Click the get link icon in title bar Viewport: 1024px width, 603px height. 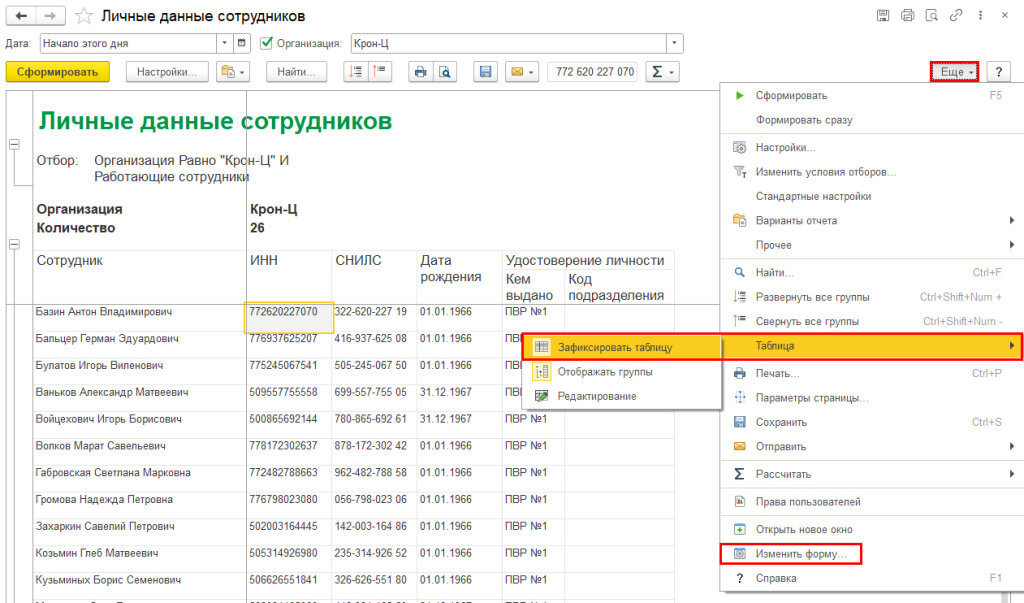[956, 16]
